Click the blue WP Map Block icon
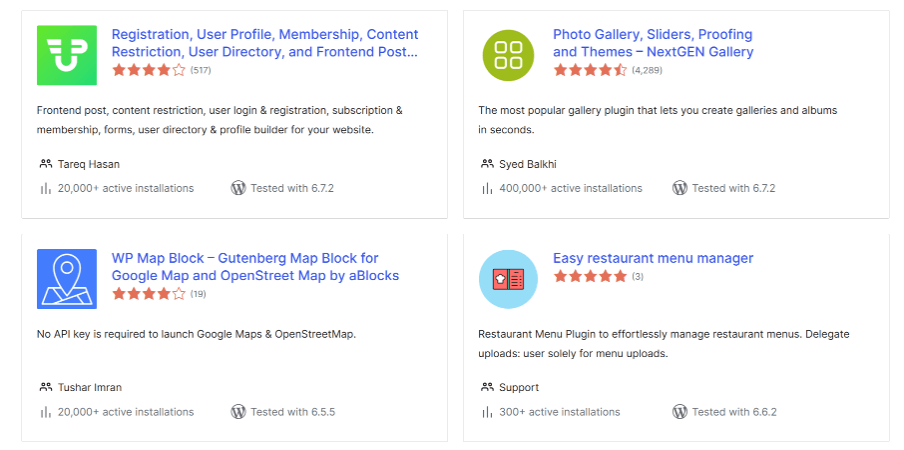 [67, 279]
